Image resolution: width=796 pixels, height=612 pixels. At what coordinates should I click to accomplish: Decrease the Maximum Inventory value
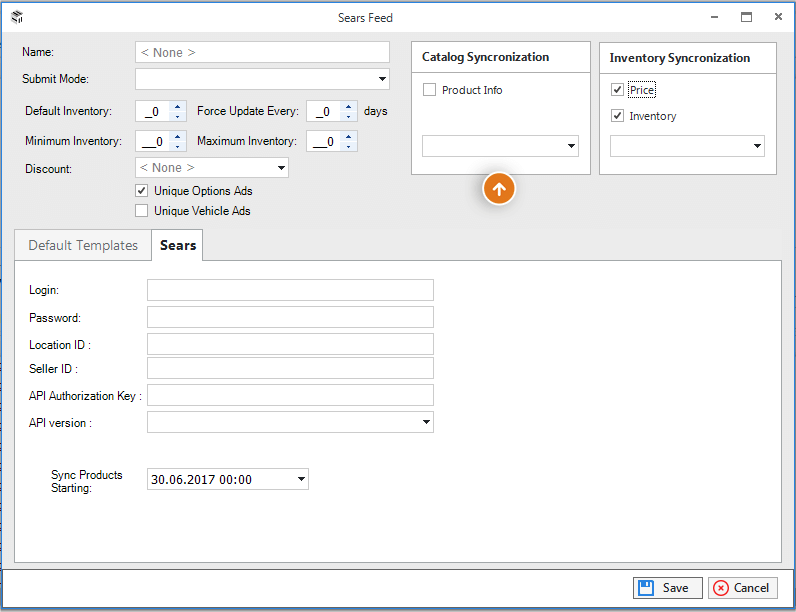(x=348, y=146)
